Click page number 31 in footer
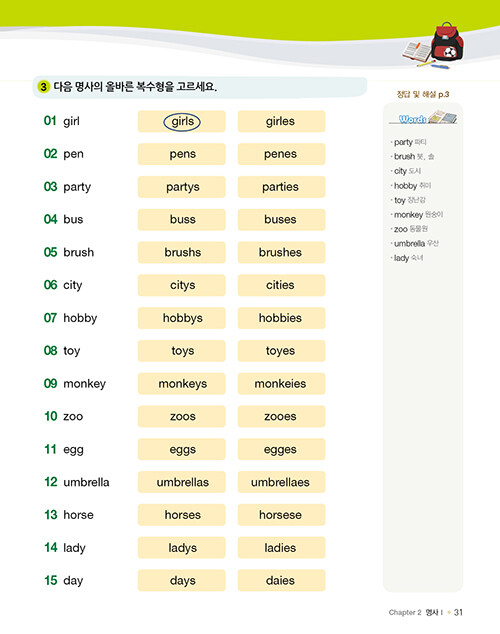 click(x=458, y=612)
